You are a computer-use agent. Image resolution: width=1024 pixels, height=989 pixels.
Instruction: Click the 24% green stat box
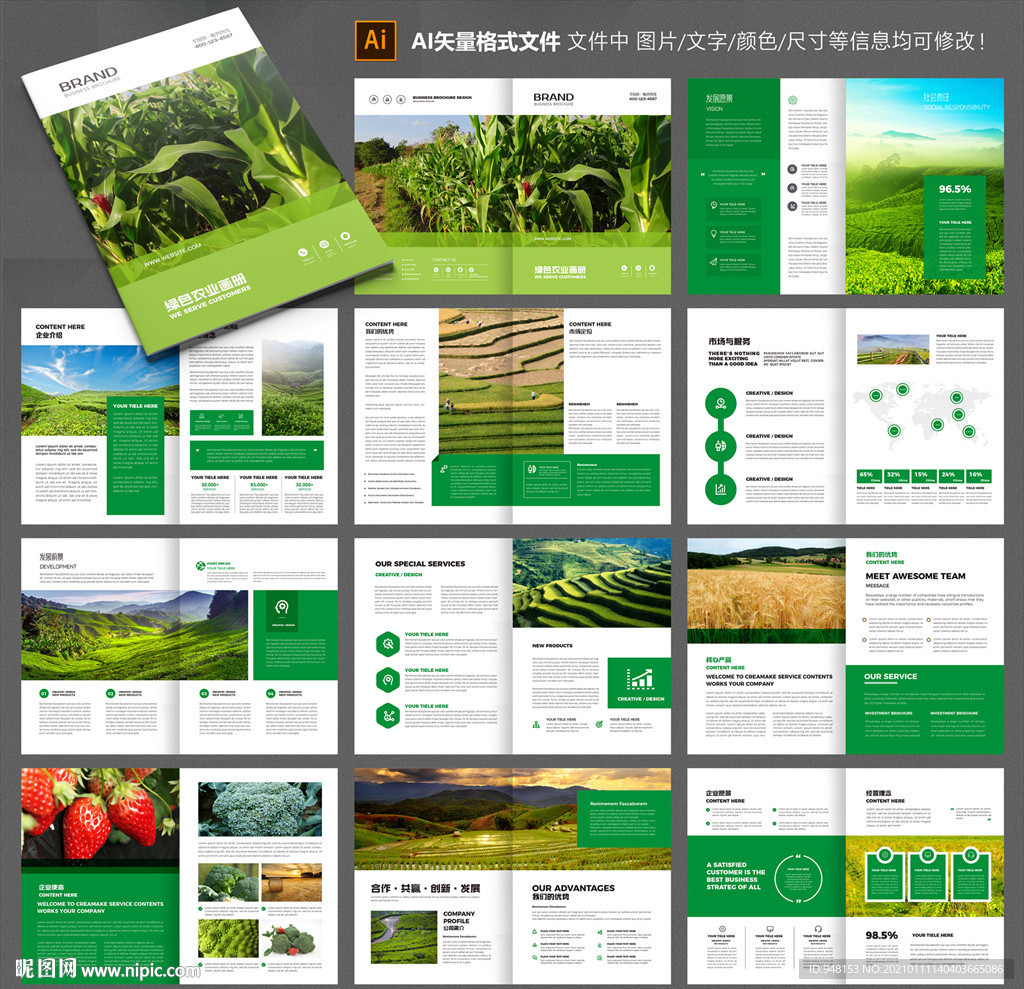[x=950, y=476]
